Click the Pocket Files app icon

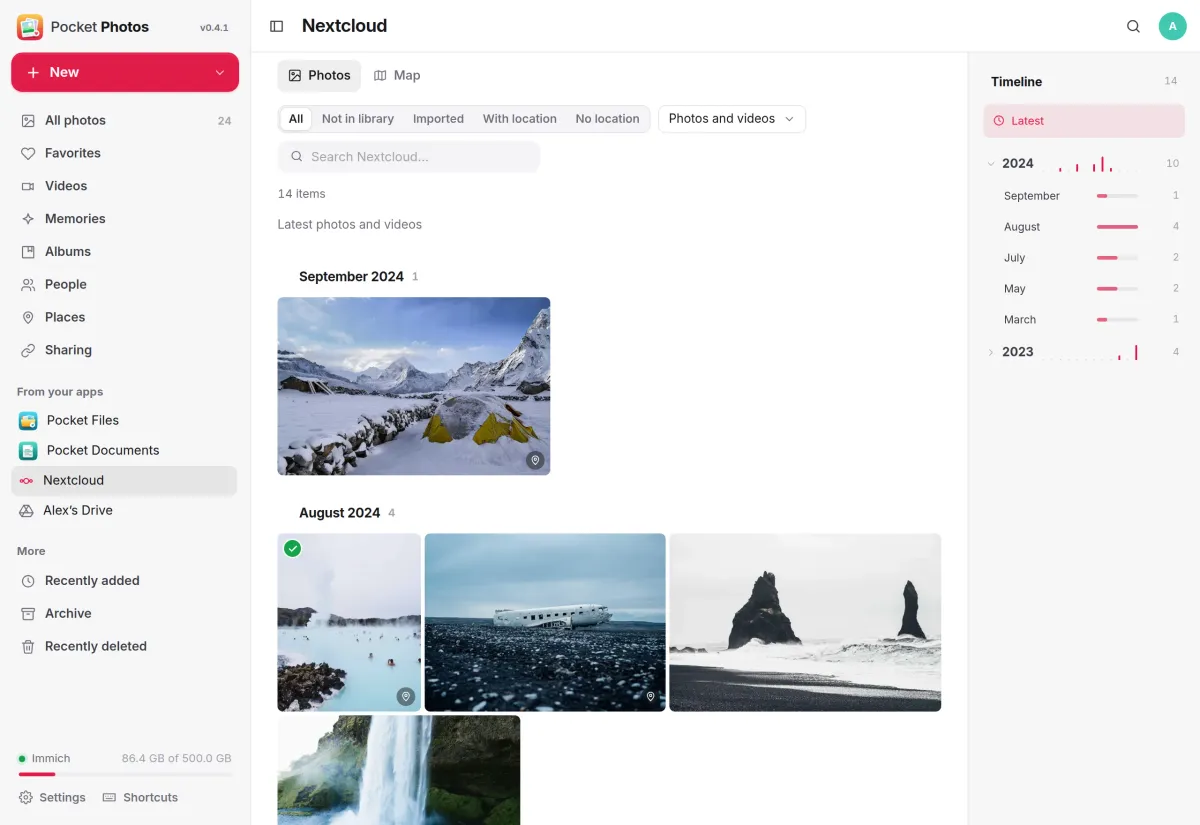pyautogui.click(x=28, y=420)
